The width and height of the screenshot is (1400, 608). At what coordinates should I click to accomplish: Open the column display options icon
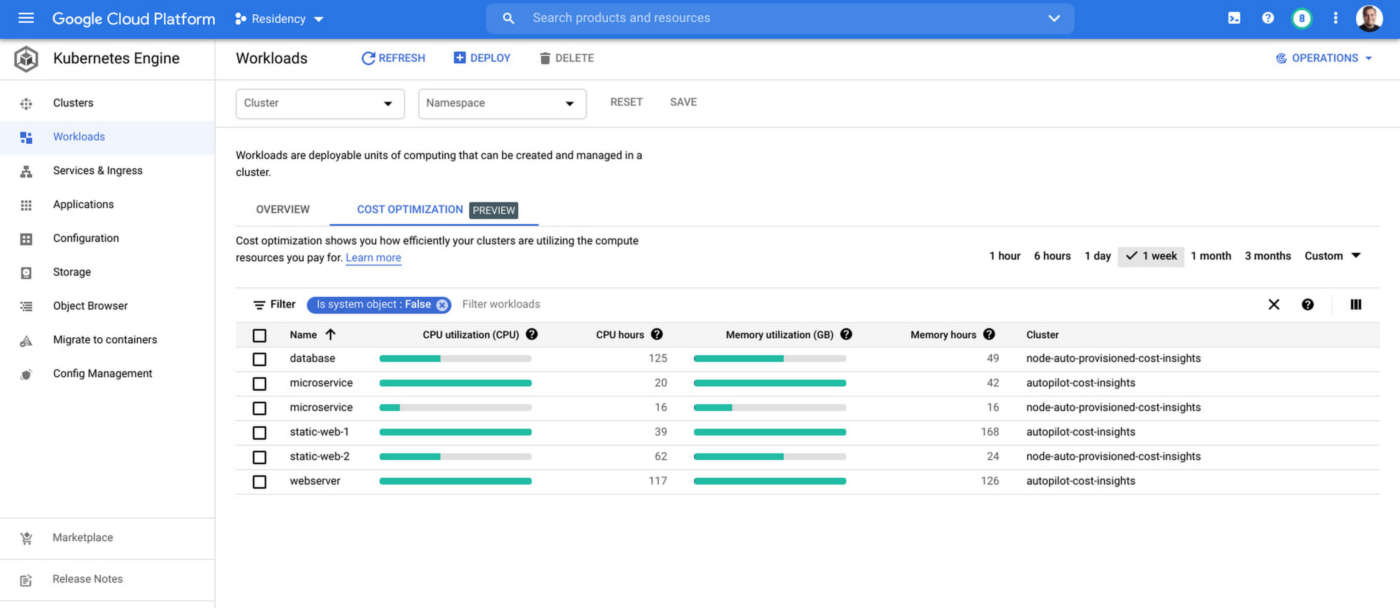point(1356,305)
